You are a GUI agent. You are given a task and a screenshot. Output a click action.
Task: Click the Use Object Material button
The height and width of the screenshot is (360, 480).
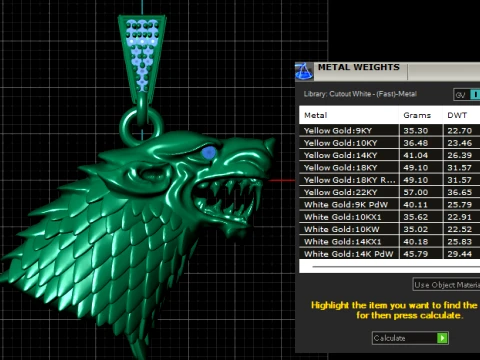pyautogui.click(x=446, y=285)
